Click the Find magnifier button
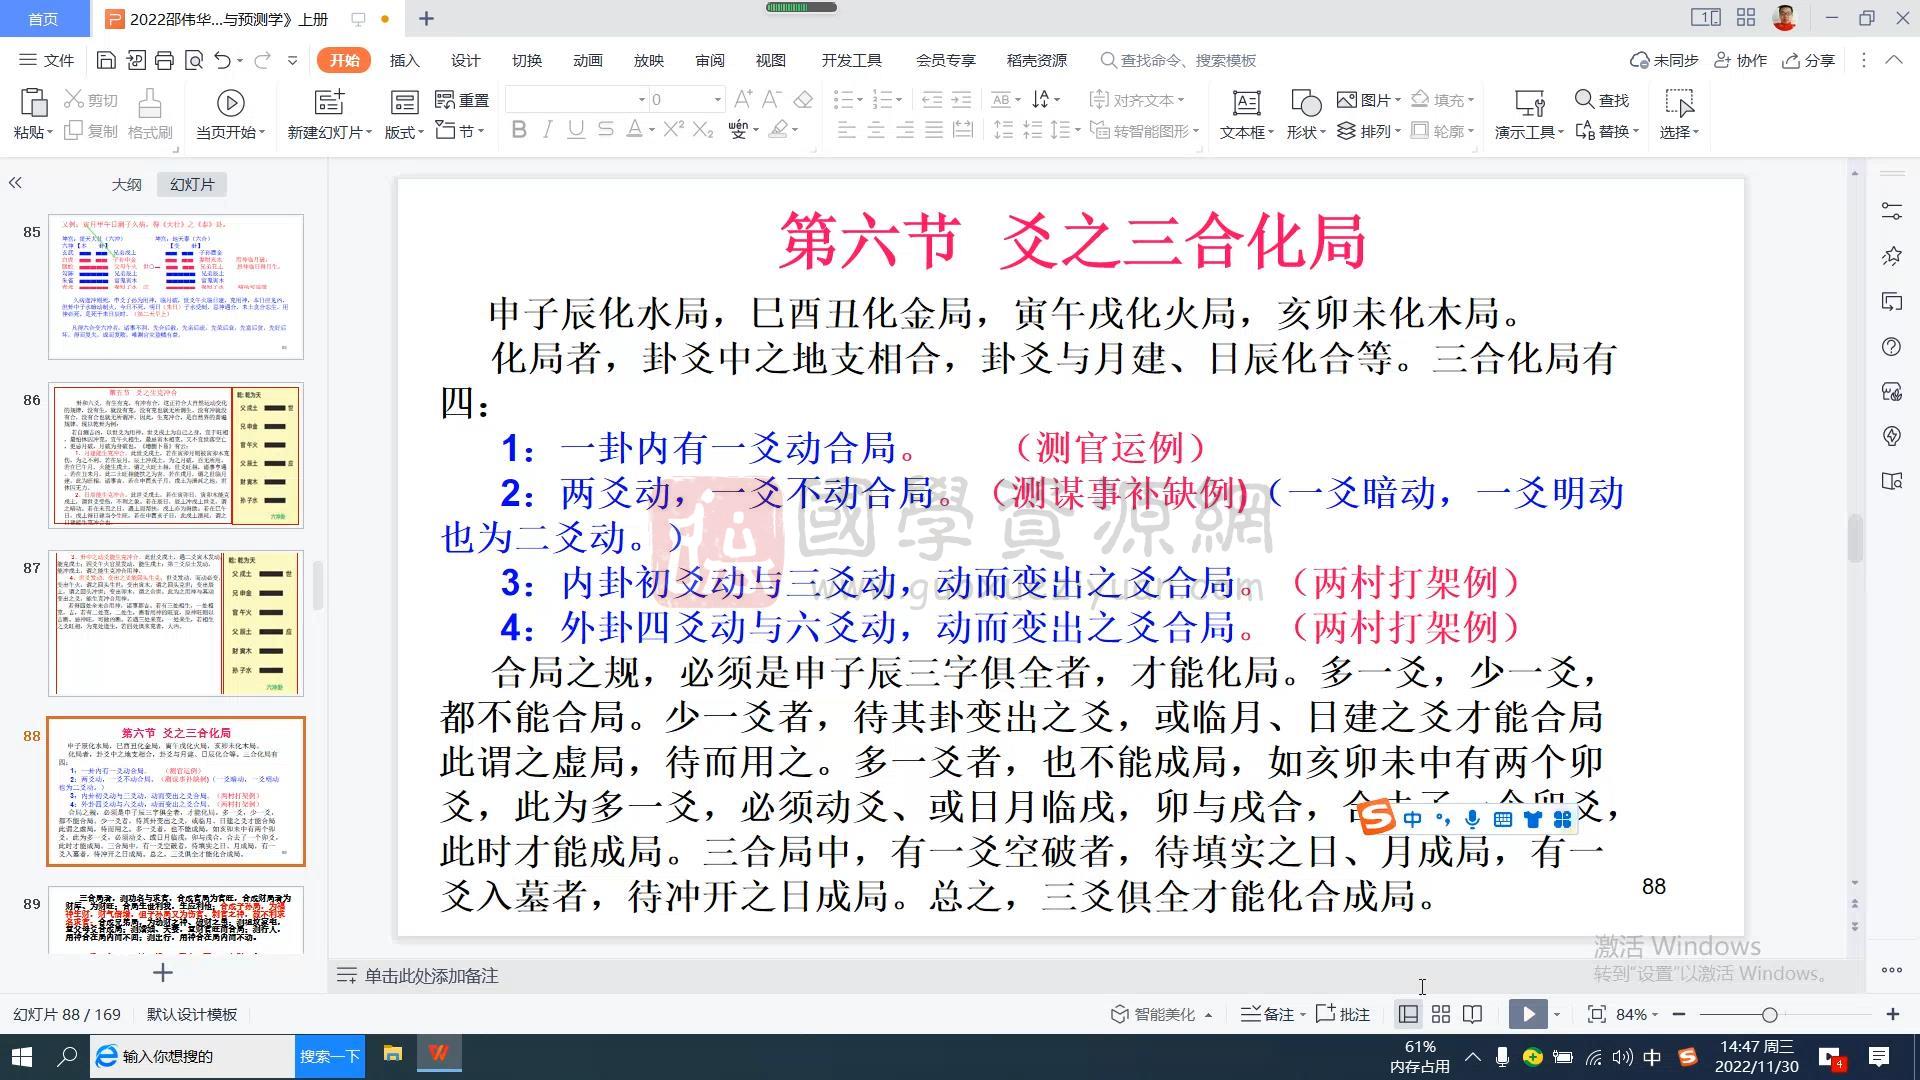 click(1602, 100)
